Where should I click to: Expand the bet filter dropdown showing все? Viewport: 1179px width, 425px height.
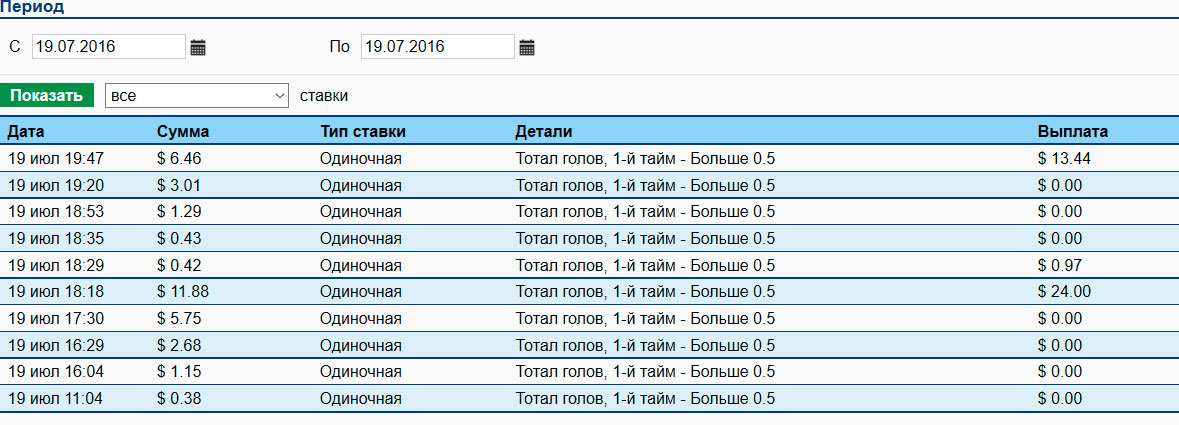click(x=196, y=96)
